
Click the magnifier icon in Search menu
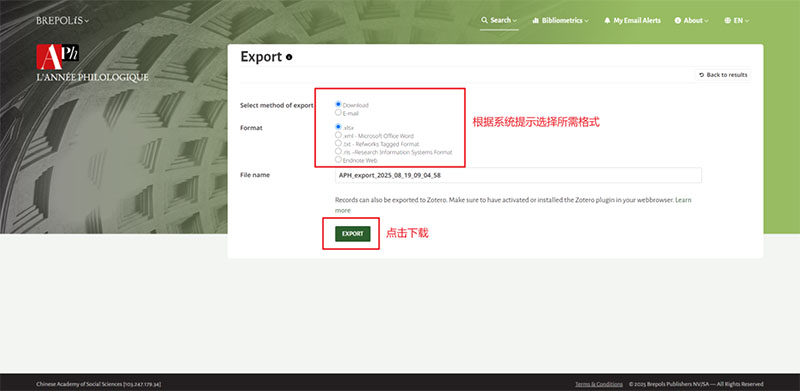coord(484,20)
